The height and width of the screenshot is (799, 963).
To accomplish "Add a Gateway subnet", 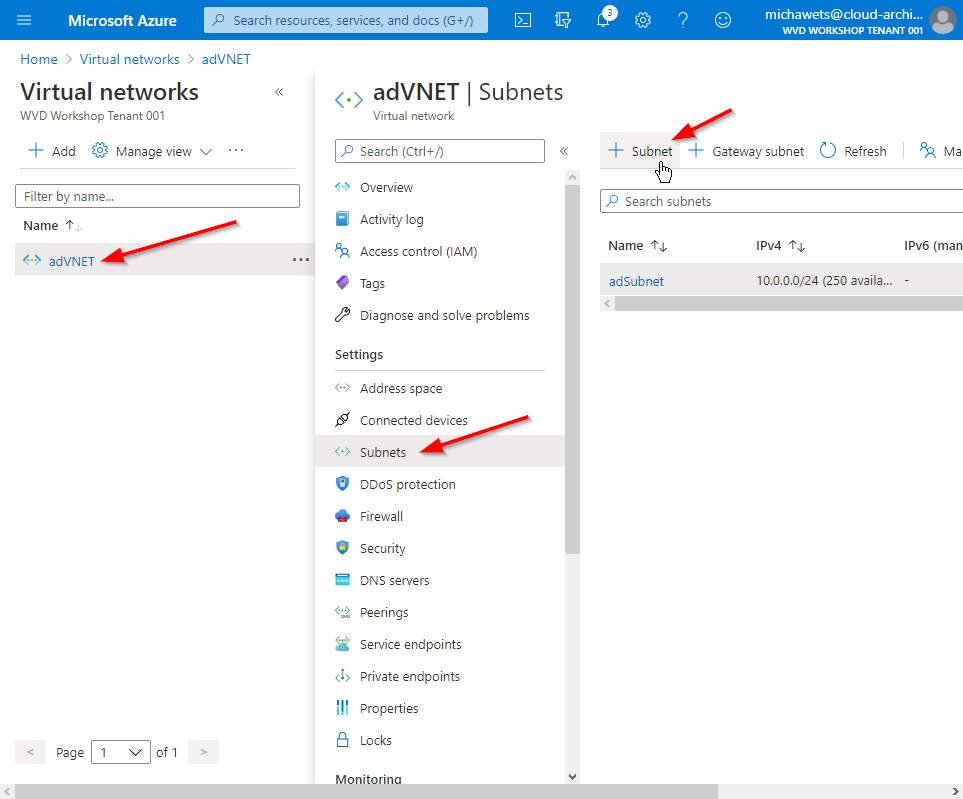I will 746,151.
